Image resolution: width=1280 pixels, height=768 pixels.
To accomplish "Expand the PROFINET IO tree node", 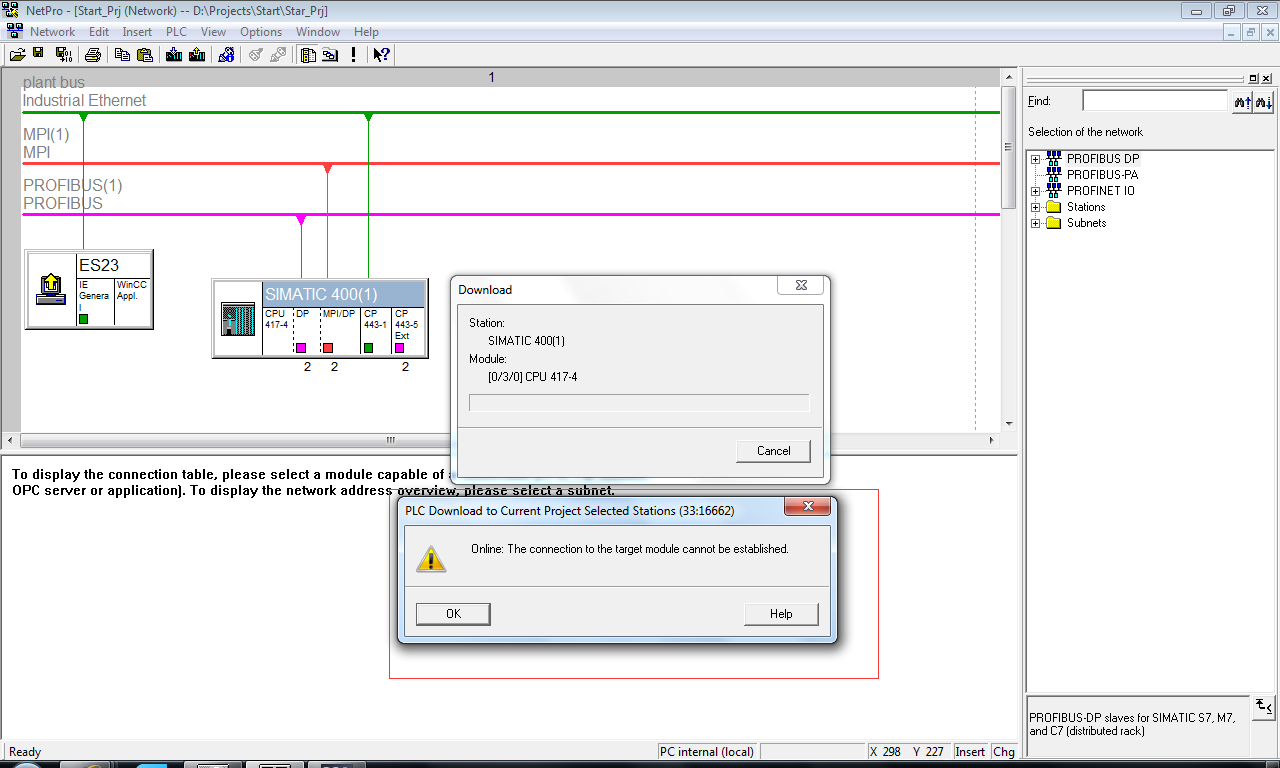I will pyautogui.click(x=1036, y=191).
